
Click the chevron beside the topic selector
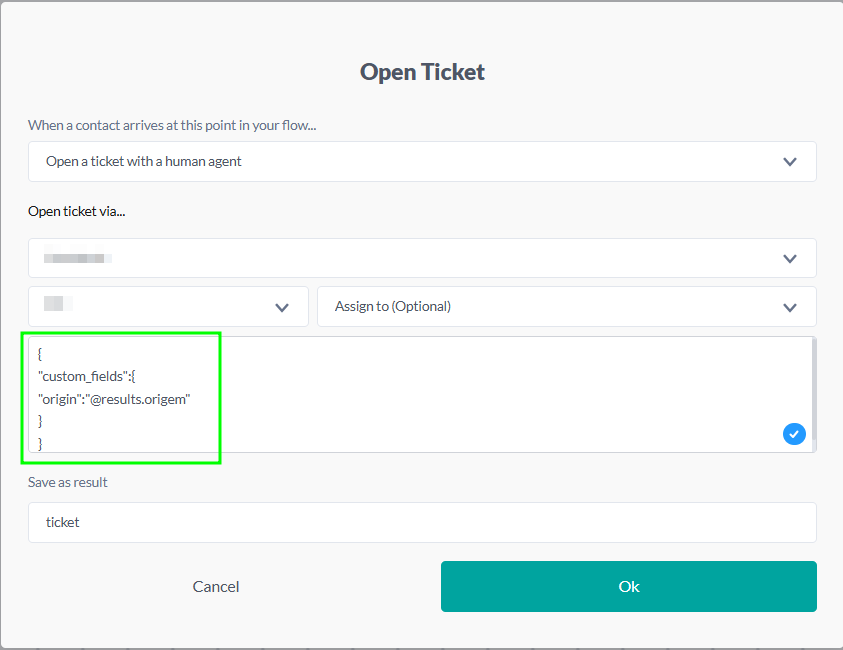(x=282, y=307)
